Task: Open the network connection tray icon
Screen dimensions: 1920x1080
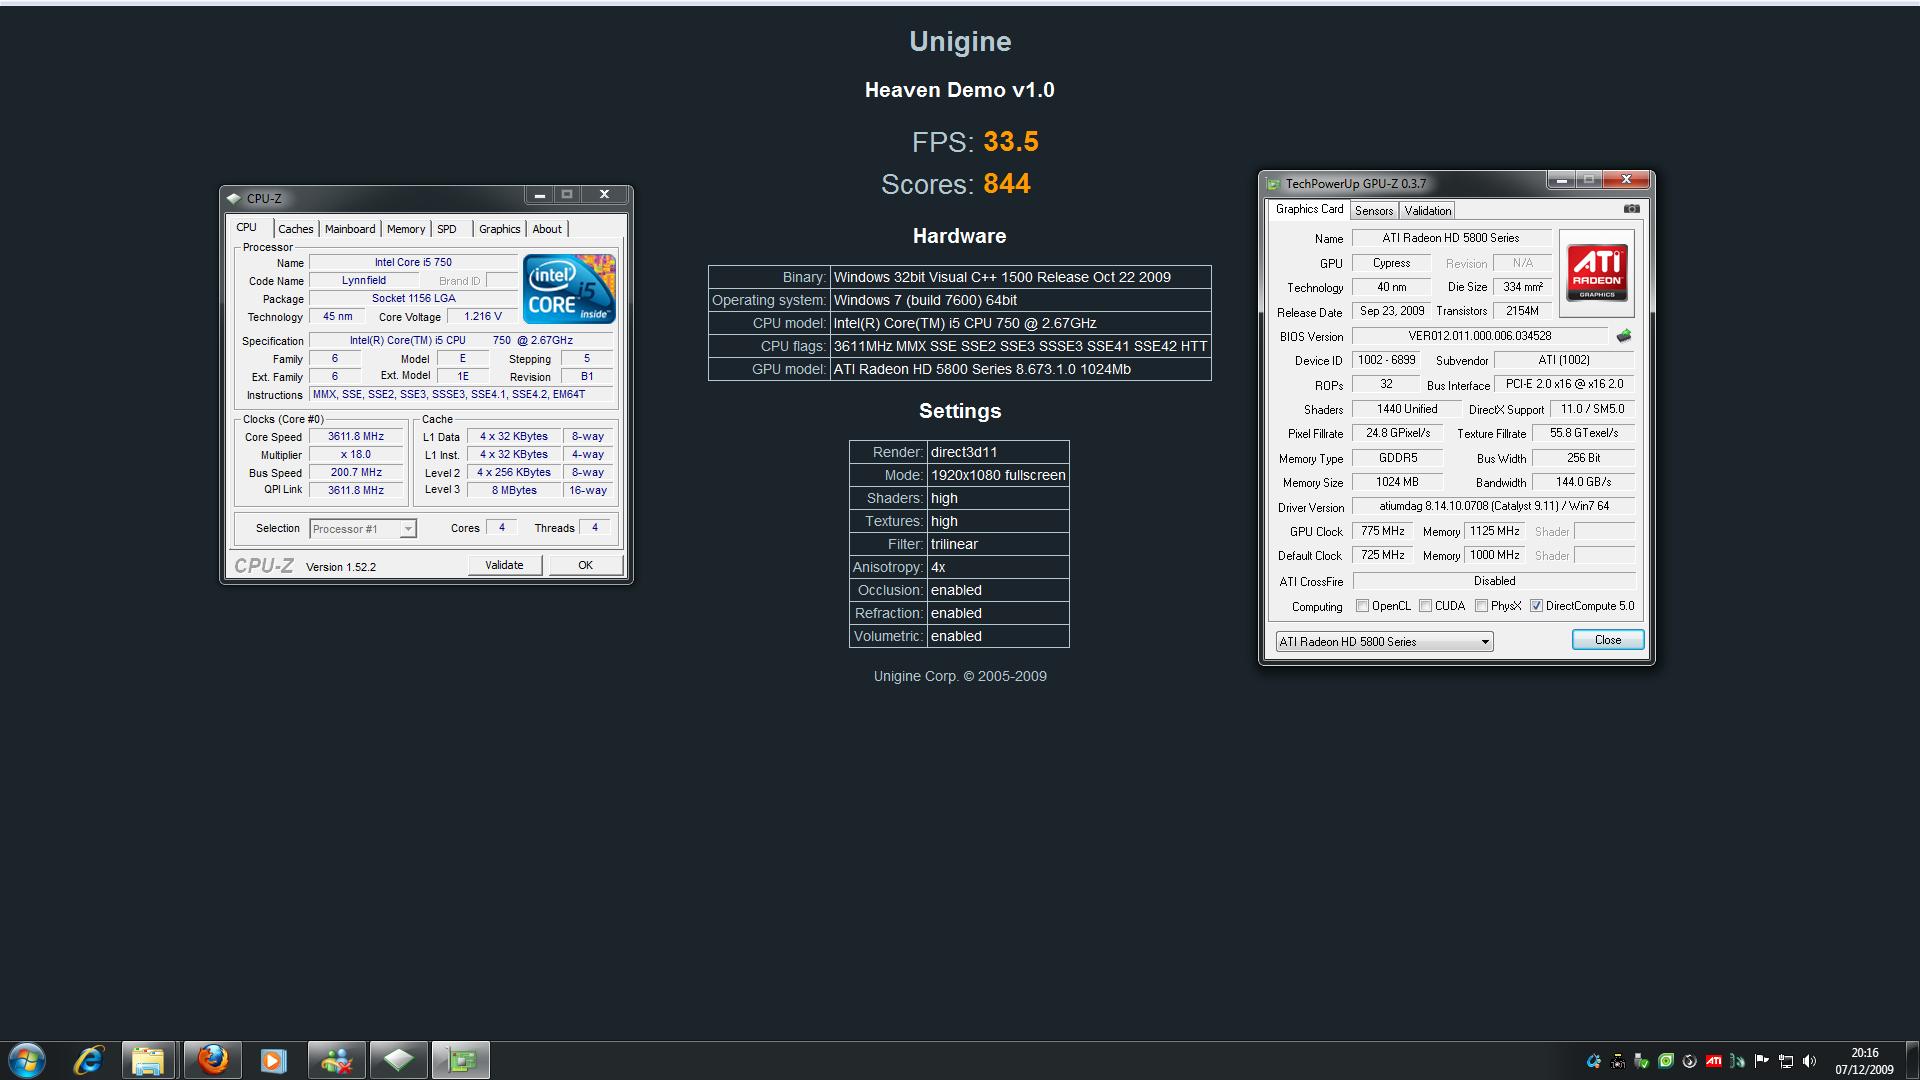Action: coord(1786,1061)
